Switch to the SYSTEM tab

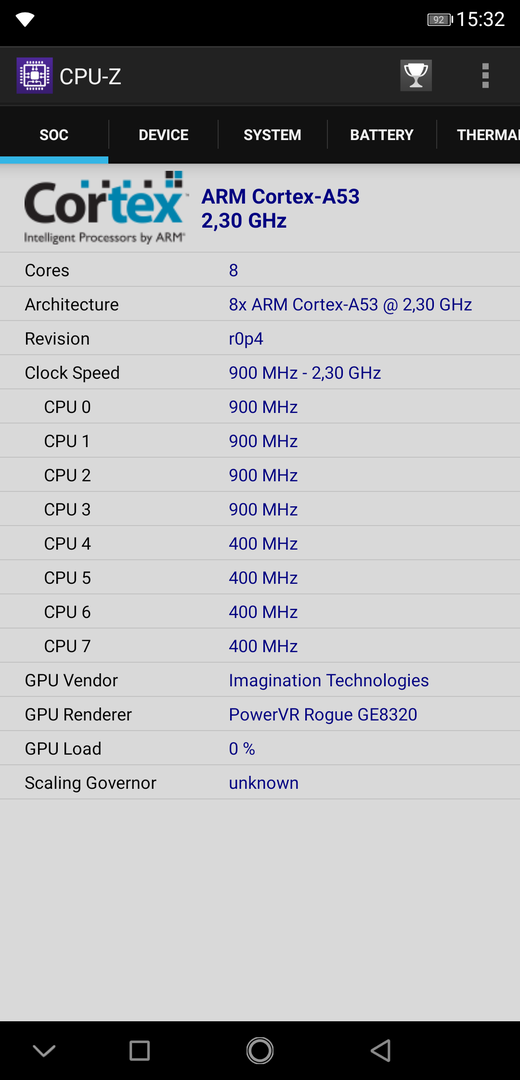click(x=272, y=135)
